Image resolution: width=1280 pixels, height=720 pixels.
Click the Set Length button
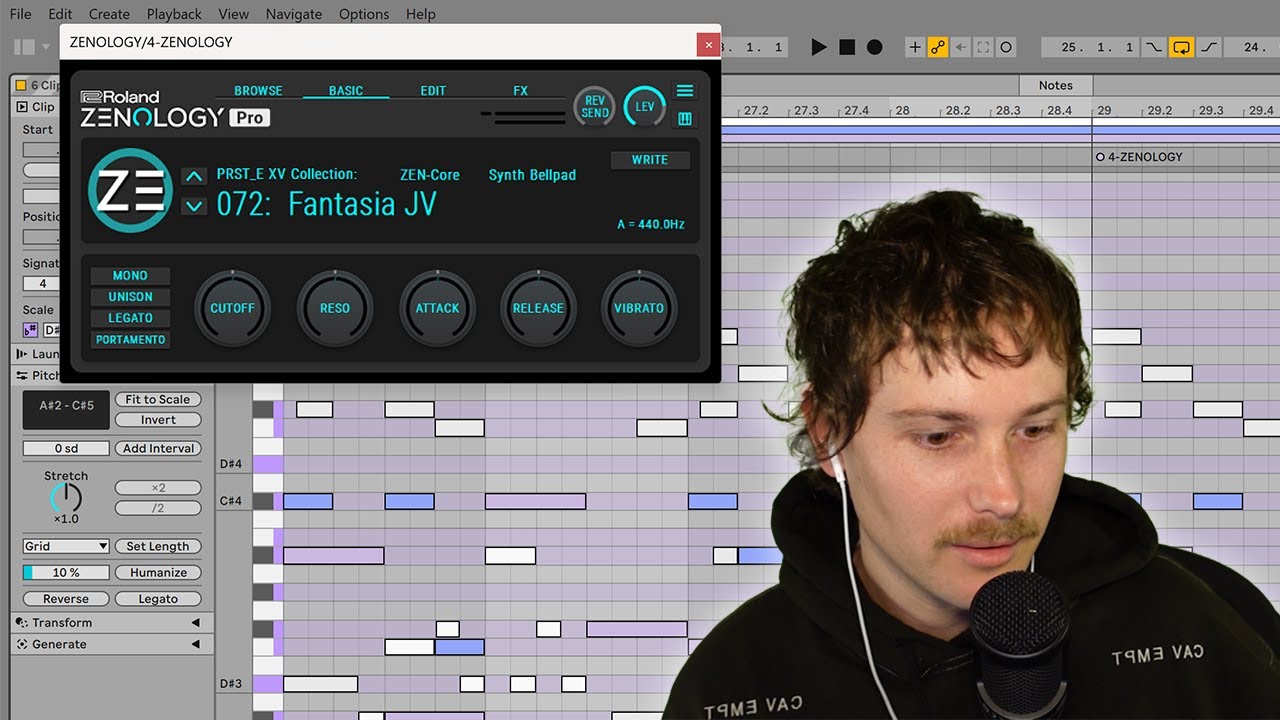(158, 547)
